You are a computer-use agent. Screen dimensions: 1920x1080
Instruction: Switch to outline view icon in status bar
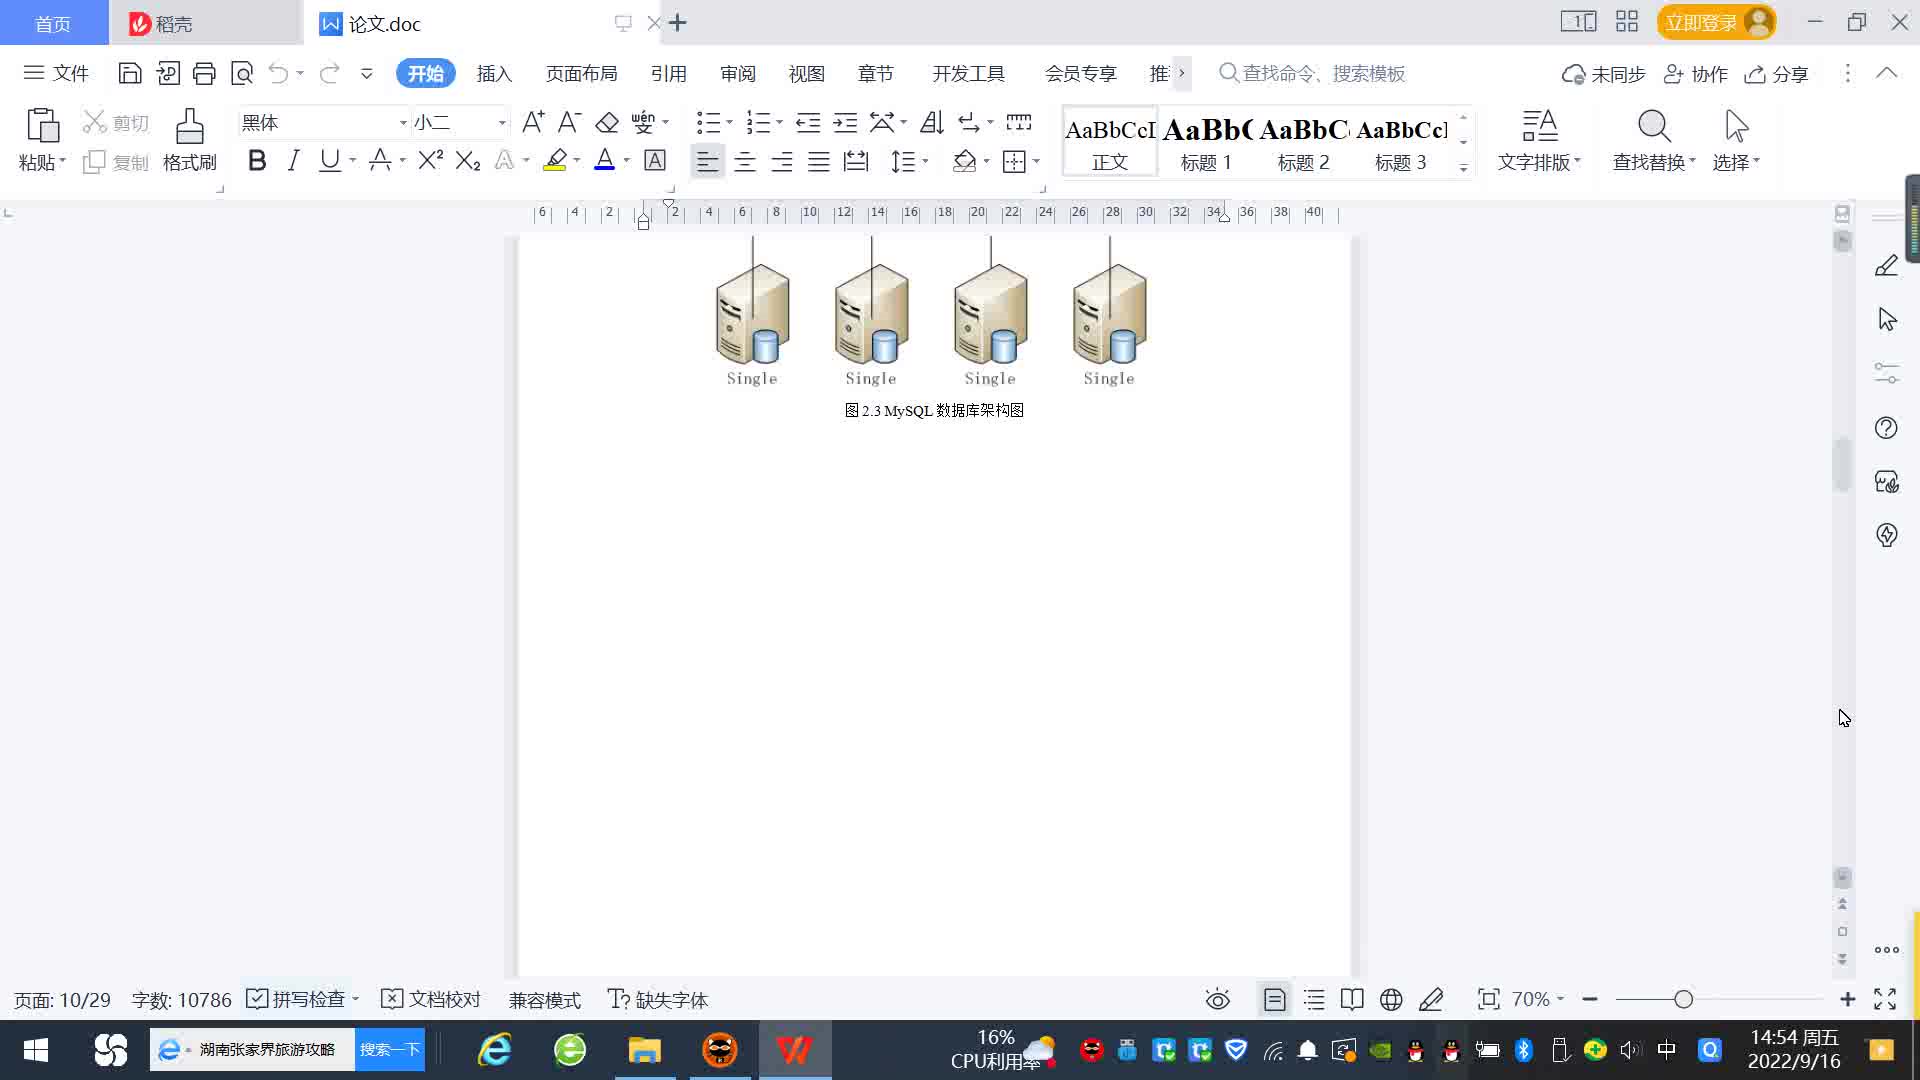pyautogui.click(x=1314, y=999)
